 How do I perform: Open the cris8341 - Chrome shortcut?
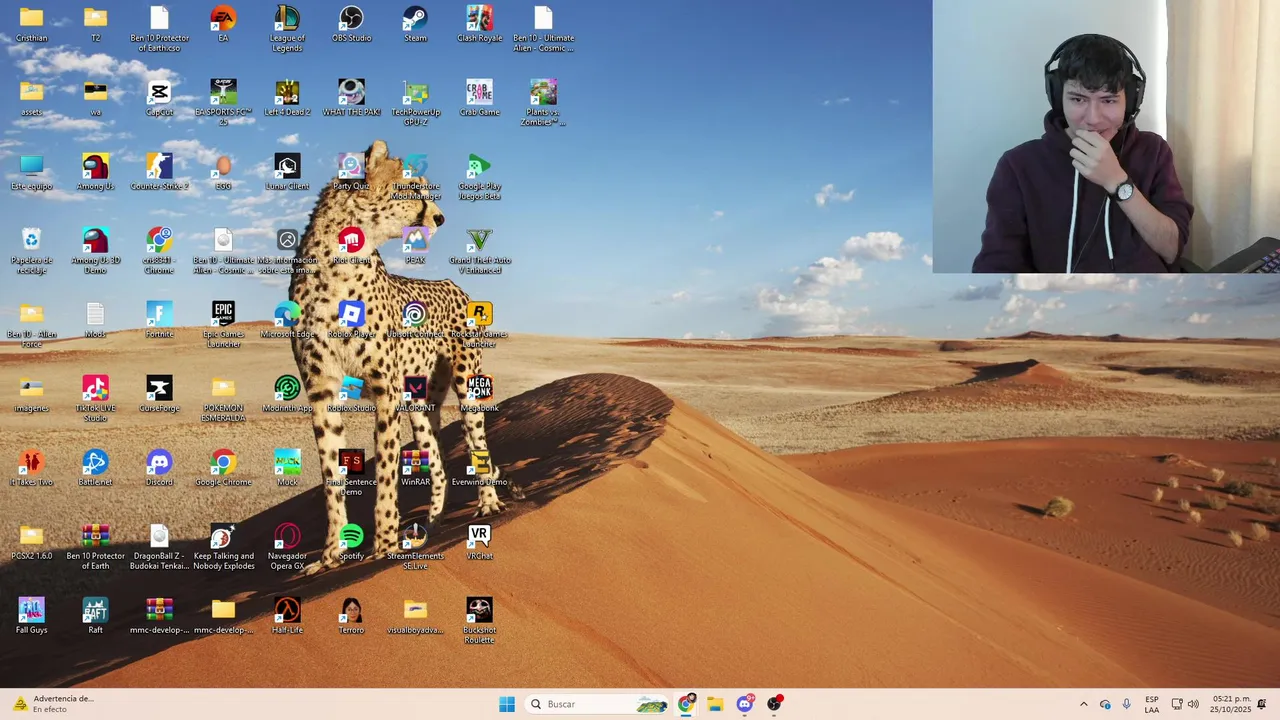click(x=159, y=250)
